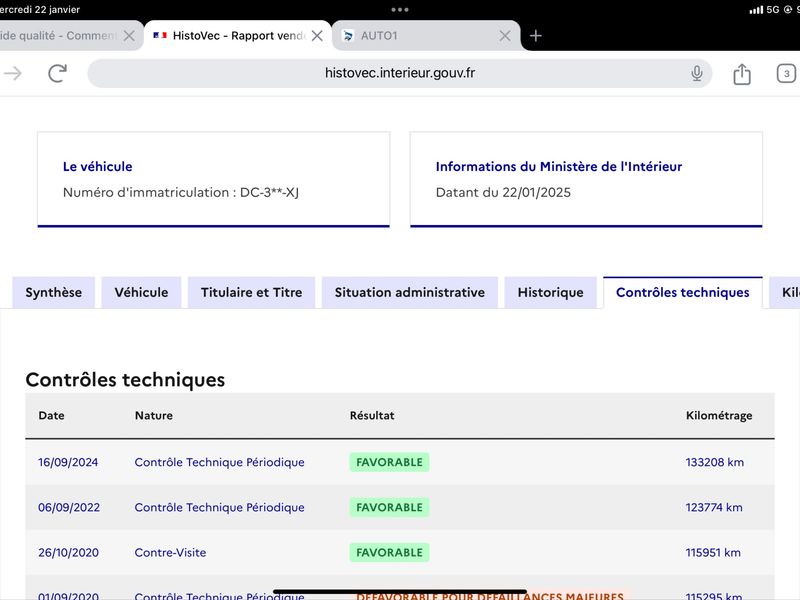Screen dimensions: 800x600
Task: Click FAVORABLE badge in 16/09/2024 row
Action: 389,462
